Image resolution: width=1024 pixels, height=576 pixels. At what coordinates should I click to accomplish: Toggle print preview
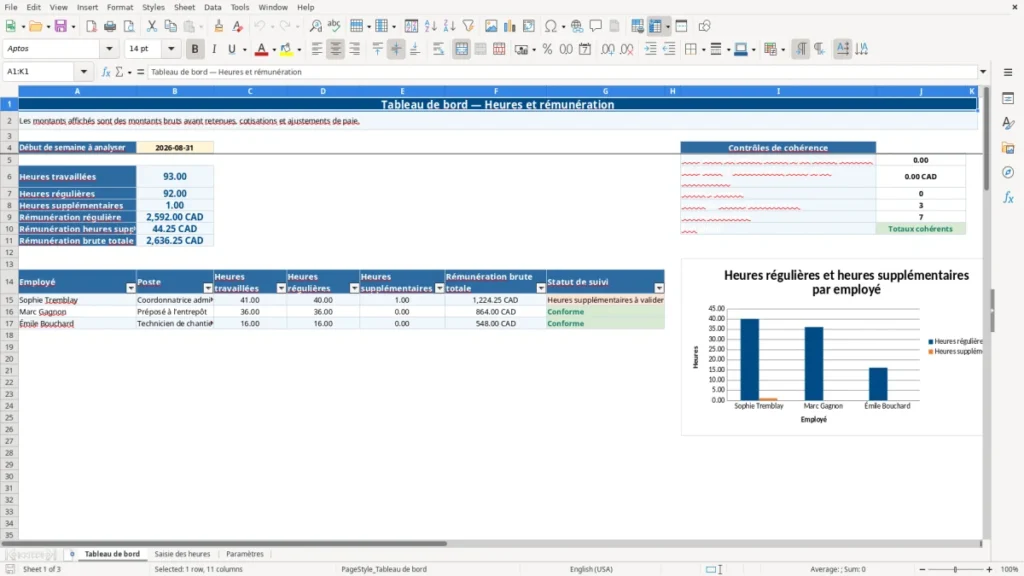coord(129,26)
